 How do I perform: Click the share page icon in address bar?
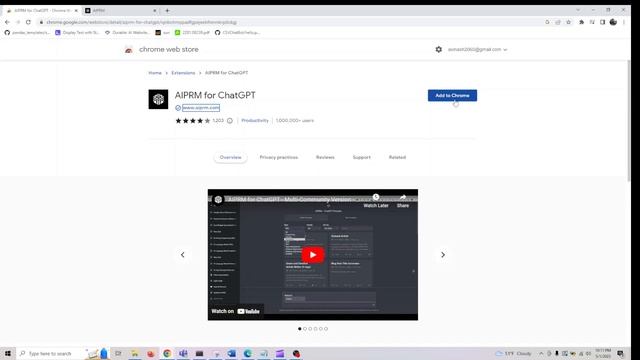558,22
